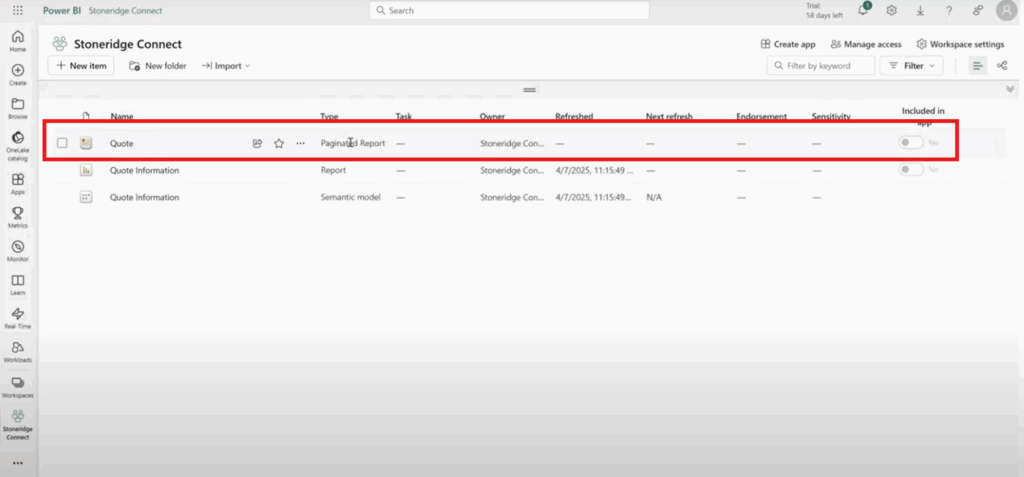Sort by the Refreshed column header
This screenshot has height=477, width=1024.
[x=574, y=116]
